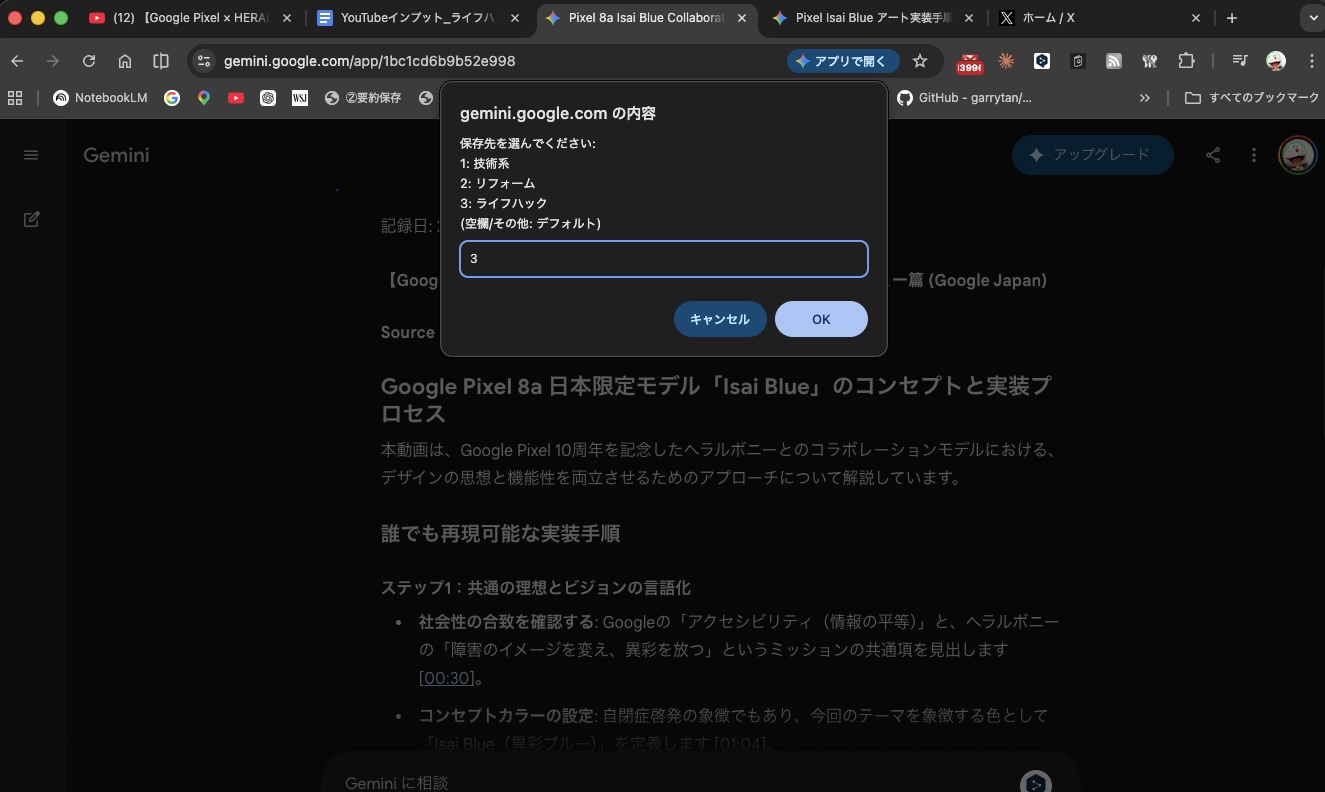Click the hamburger menu to open Gemini sidebar

(x=31, y=155)
